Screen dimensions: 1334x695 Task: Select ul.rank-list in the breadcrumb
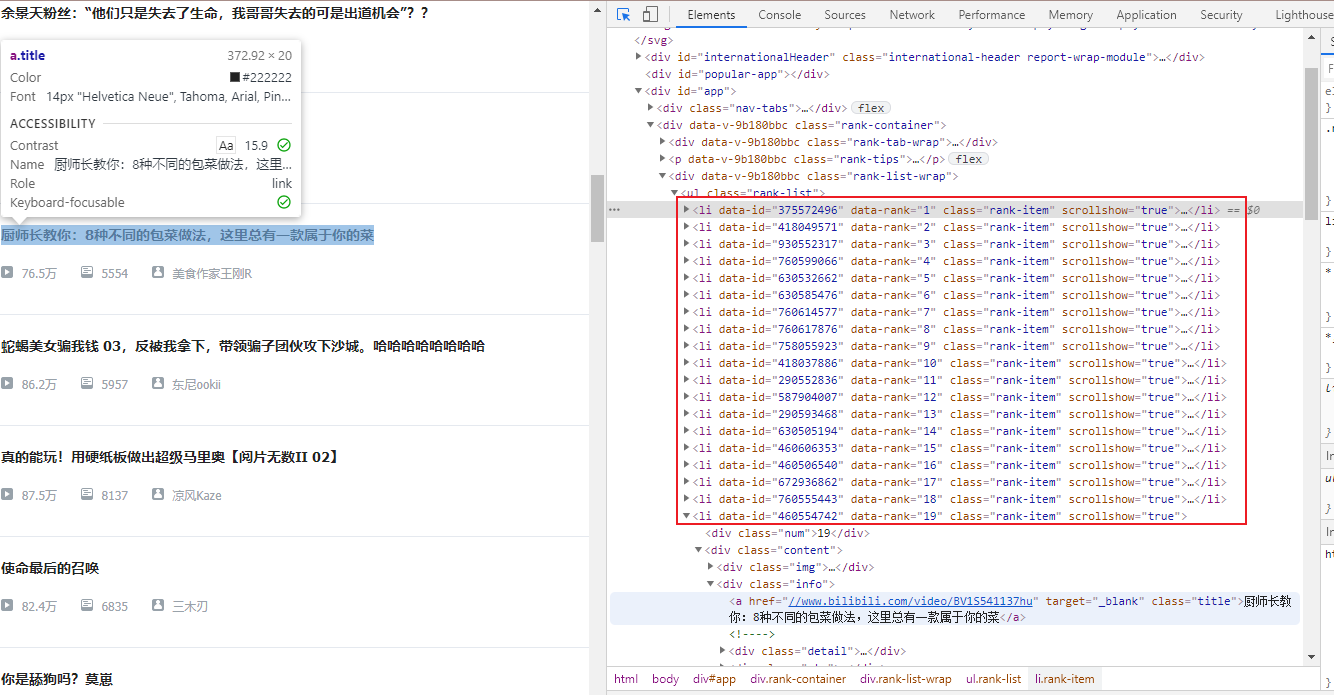pos(993,679)
